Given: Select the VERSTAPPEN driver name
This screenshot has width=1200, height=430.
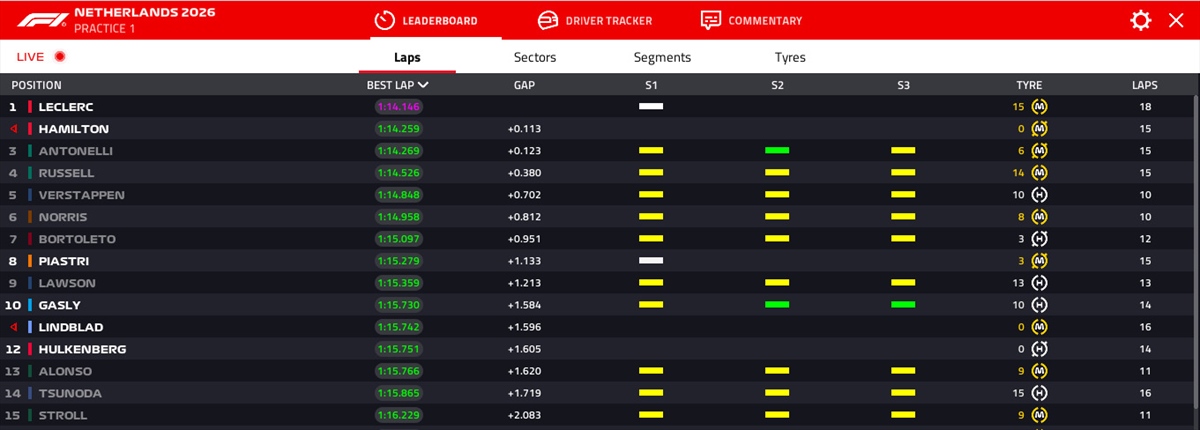Looking at the screenshot, I should click(81, 194).
